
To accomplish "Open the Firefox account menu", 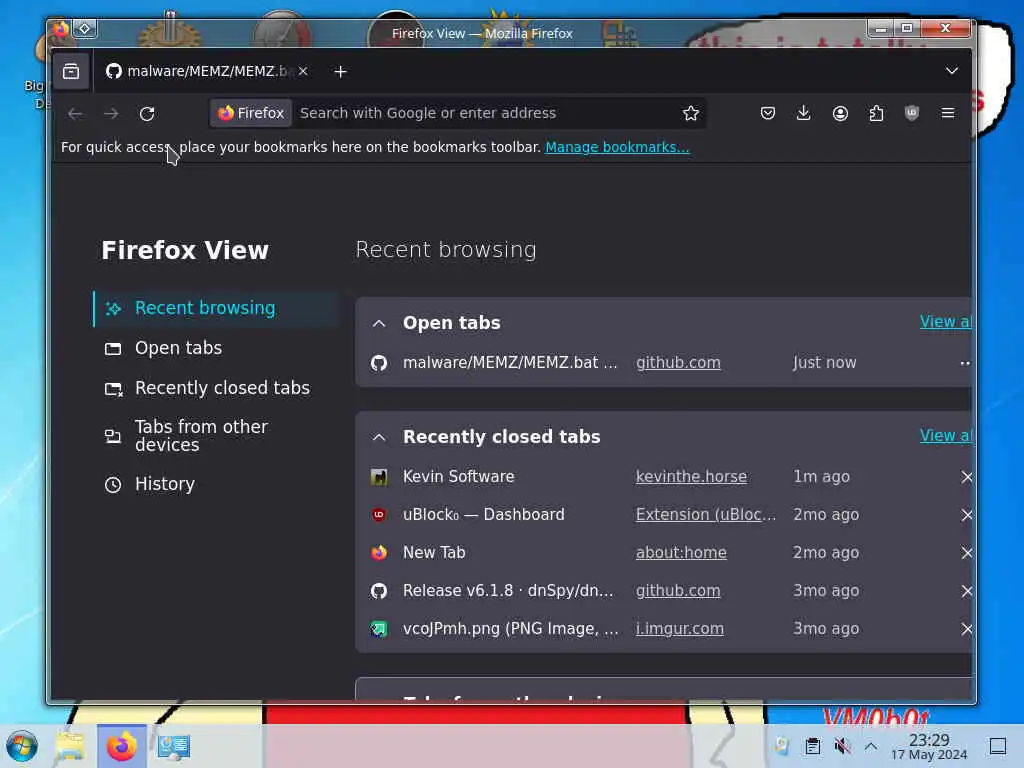I will [x=840, y=114].
